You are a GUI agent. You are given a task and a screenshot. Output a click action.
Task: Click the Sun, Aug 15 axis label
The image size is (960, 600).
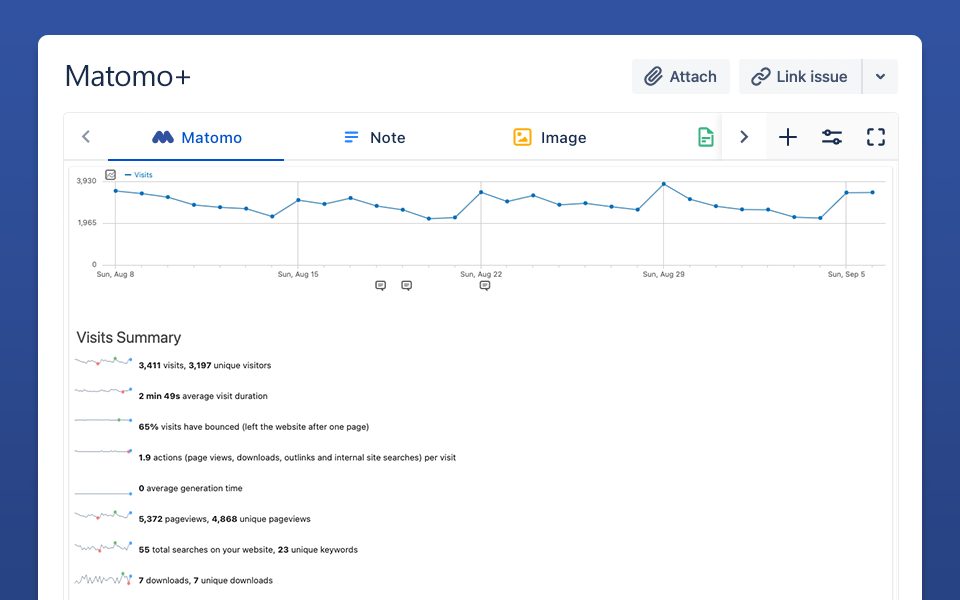tap(298, 274)
